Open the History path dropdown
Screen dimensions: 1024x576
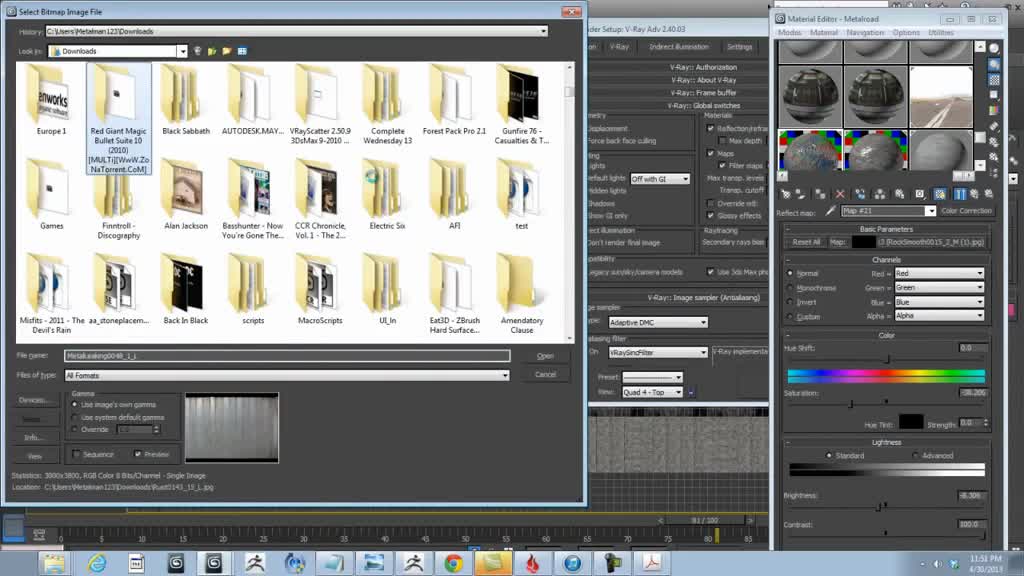543,31
